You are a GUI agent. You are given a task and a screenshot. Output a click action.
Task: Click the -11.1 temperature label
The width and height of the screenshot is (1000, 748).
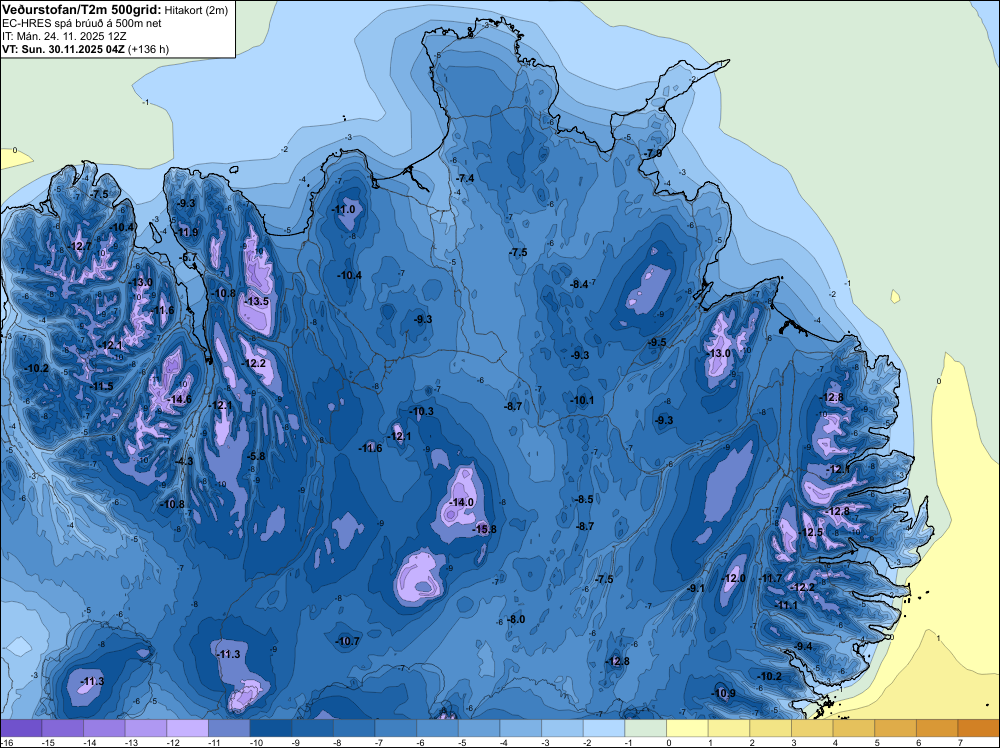tap(786, 605)
